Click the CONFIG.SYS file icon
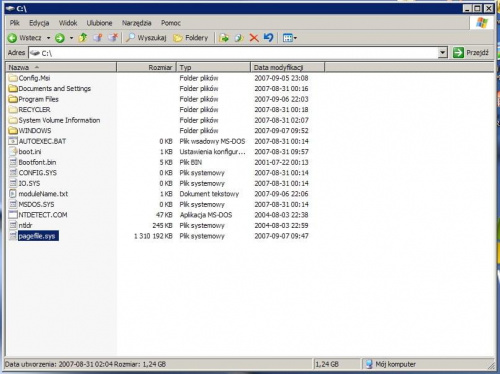 click(13, 173)
